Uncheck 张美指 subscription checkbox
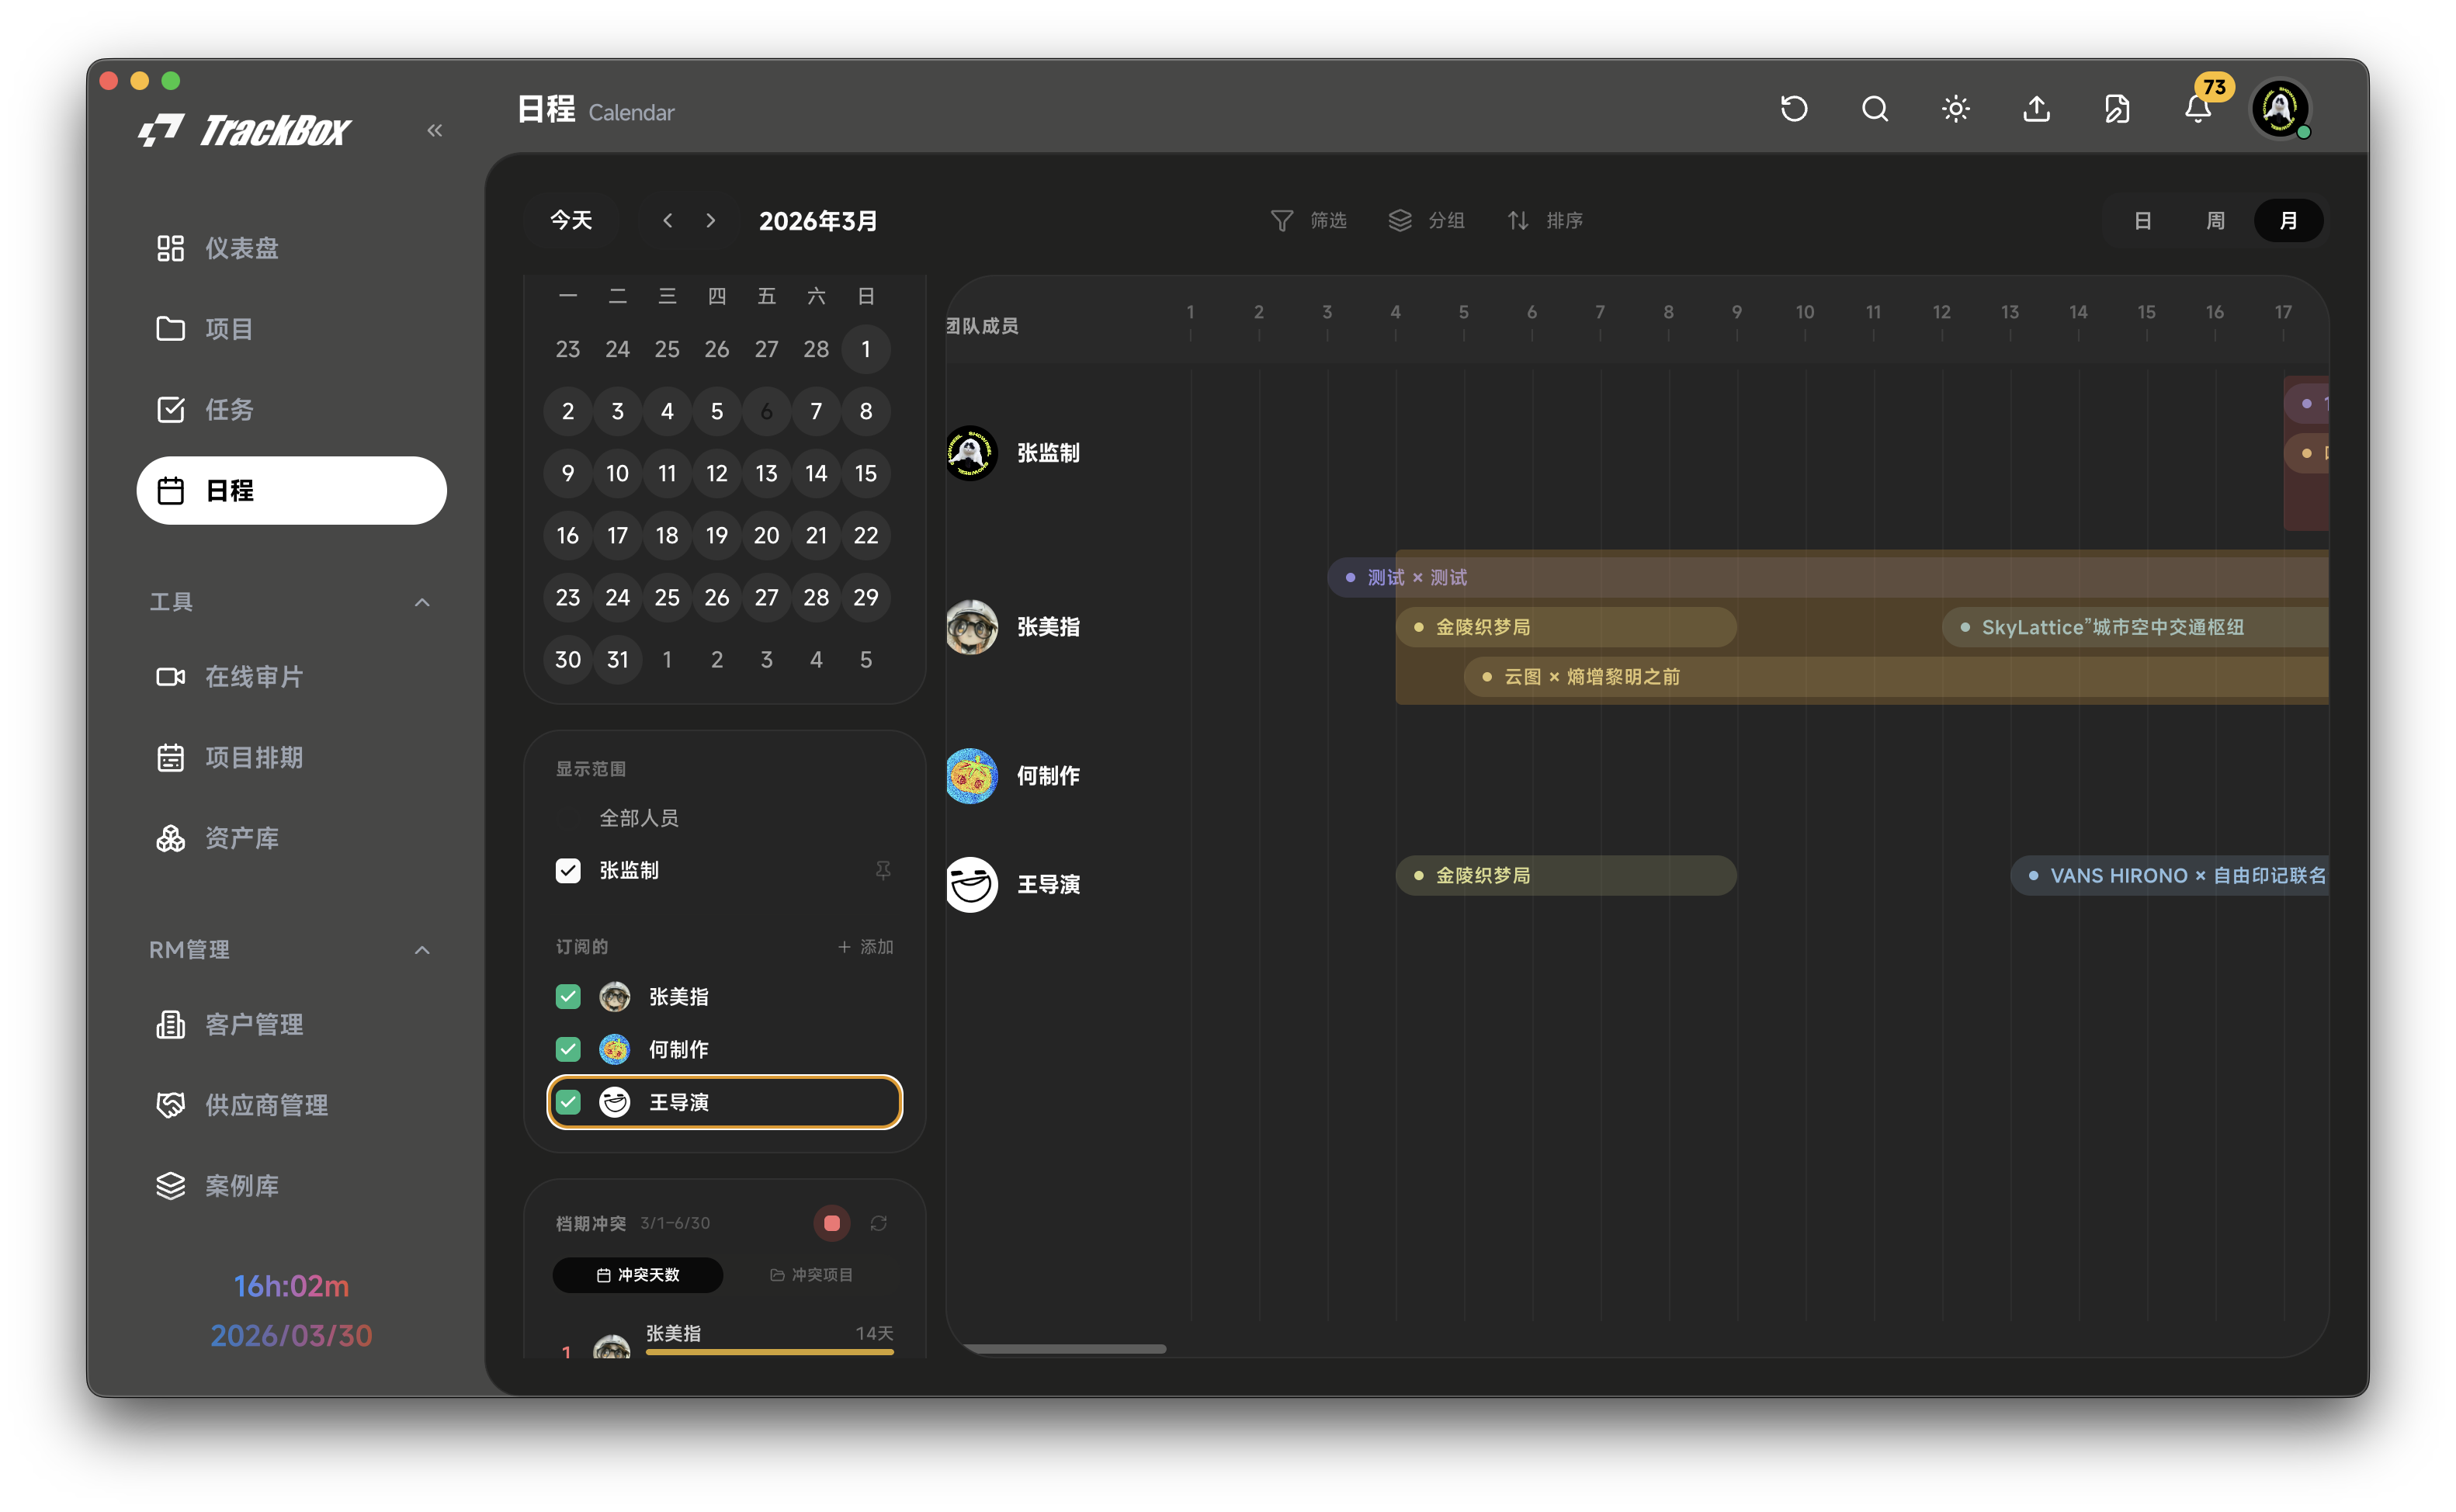 (568, 997)
